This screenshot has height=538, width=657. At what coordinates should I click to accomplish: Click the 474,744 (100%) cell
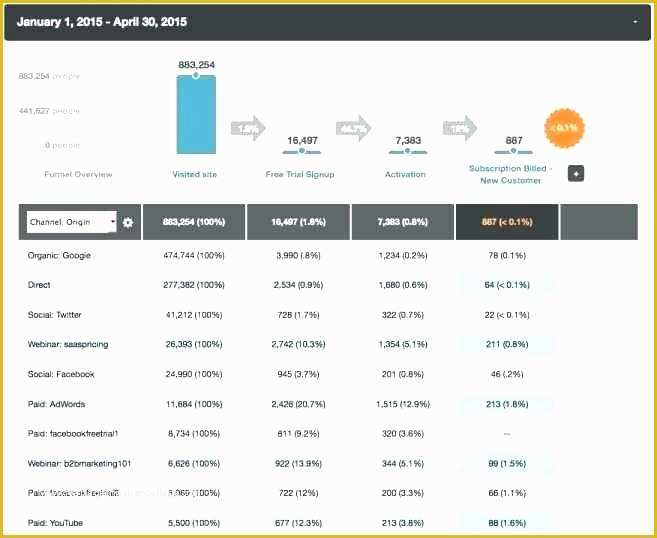click(194, 256)
